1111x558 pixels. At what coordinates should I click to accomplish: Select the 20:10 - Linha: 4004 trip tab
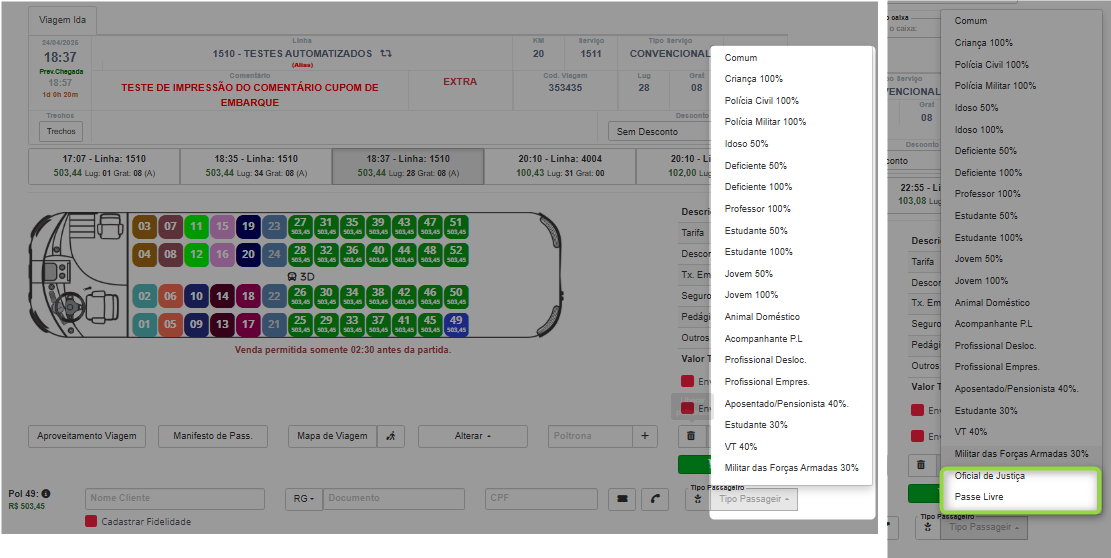560,166
